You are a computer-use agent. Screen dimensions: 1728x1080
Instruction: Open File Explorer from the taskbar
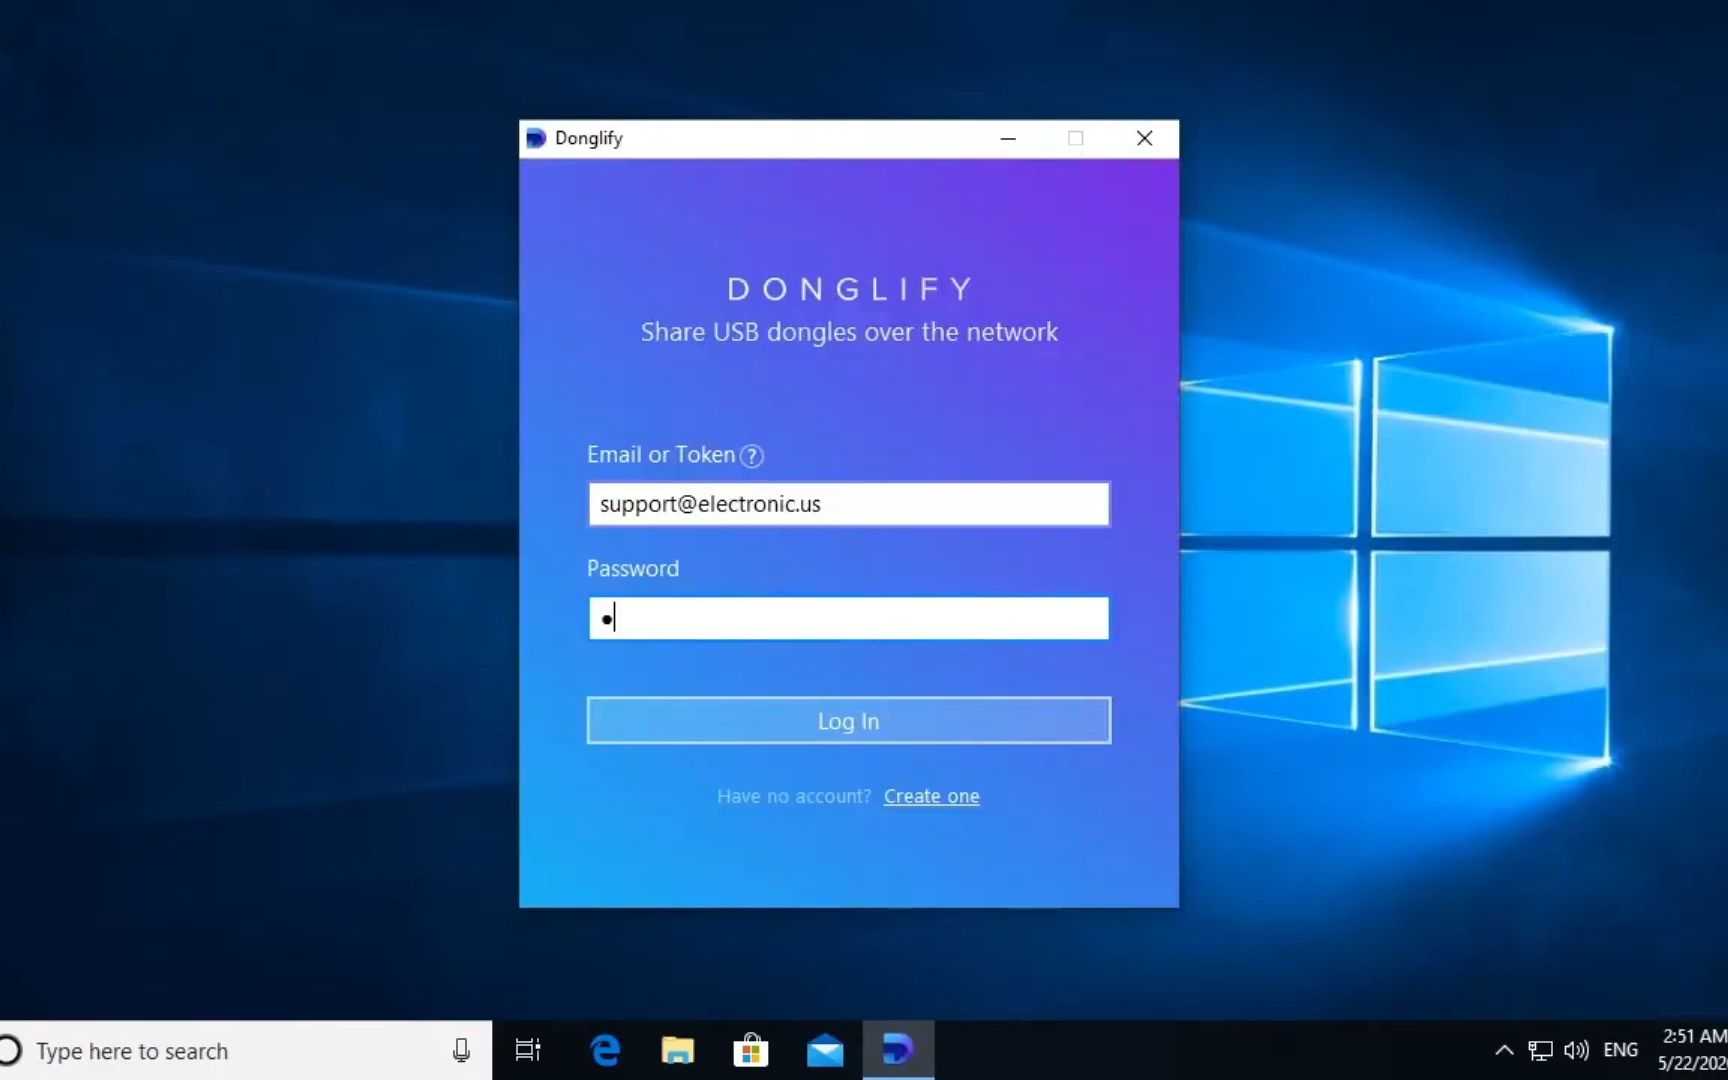point(677,1050)
